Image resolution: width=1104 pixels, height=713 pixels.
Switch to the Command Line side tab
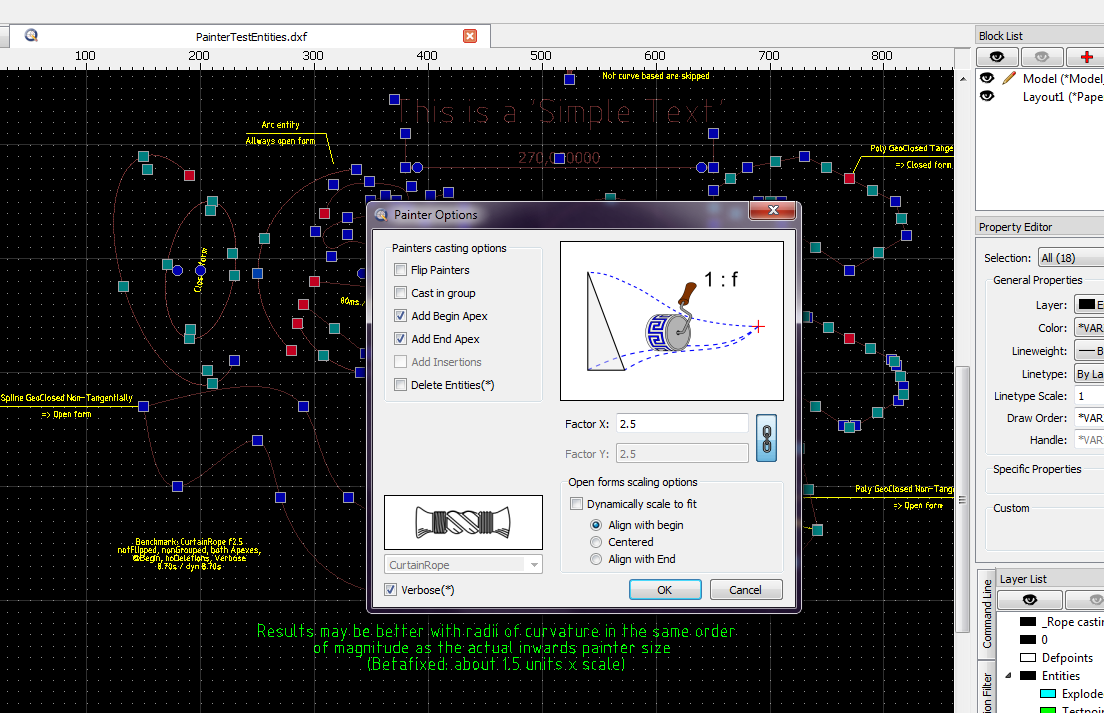coord(987,612)
